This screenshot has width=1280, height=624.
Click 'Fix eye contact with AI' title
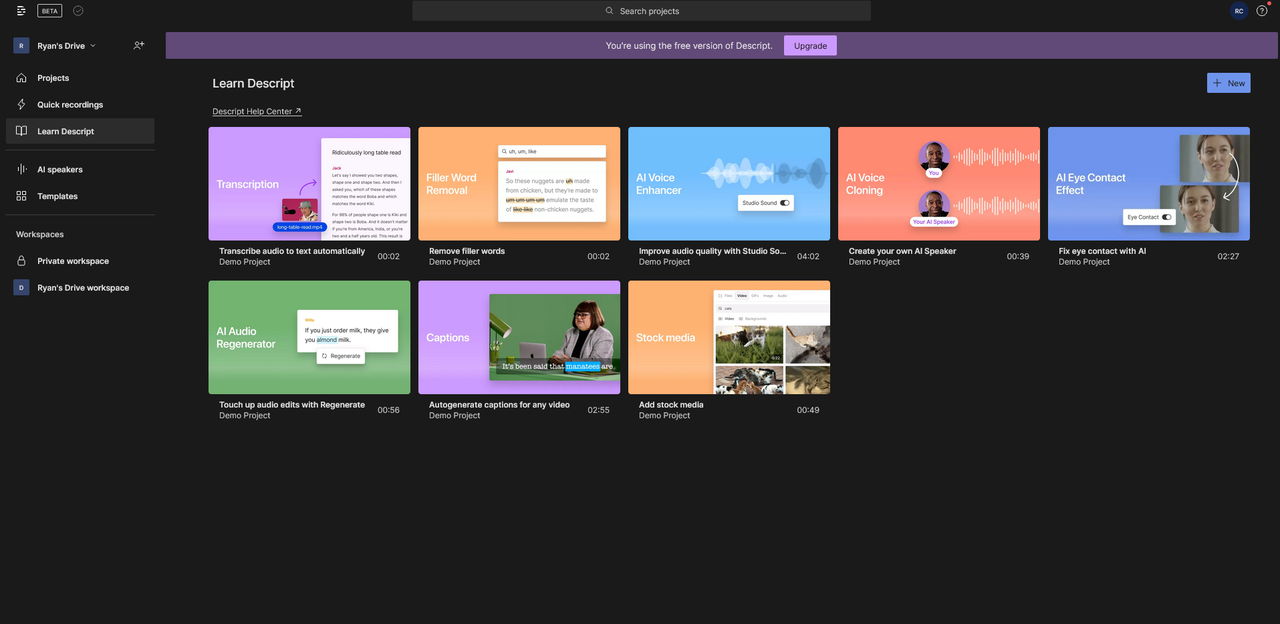1102,251
